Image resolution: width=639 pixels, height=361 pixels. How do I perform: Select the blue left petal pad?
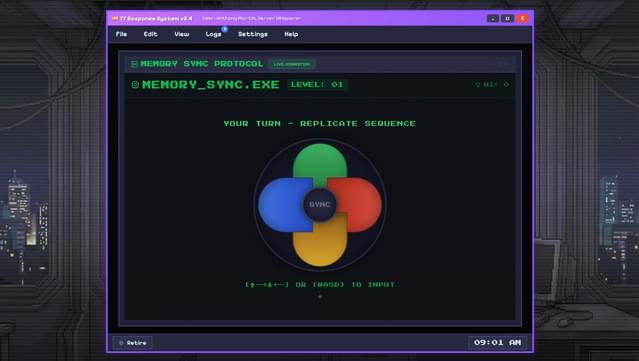pos(283,205)
